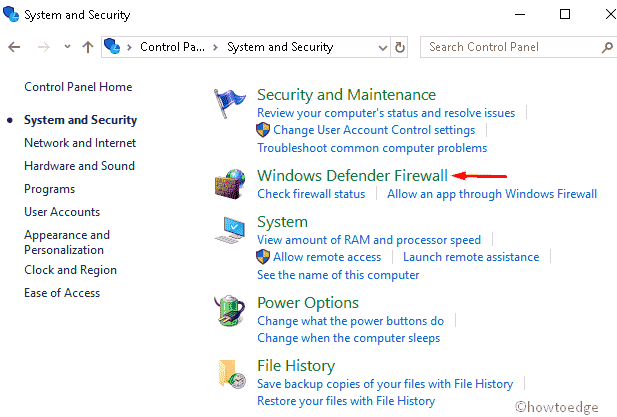This screenshot has width=617, height=417.
Task: Open See the name of this computer
Action: click(x=338, y=275)
